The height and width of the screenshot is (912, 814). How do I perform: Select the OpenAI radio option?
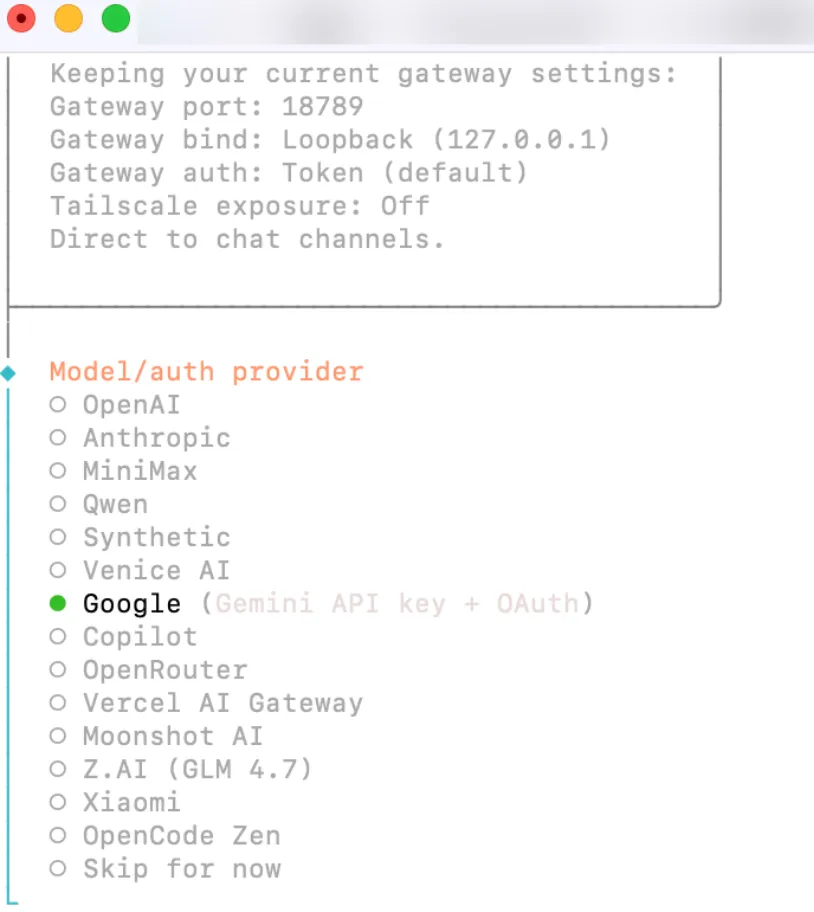coord(115,404)
